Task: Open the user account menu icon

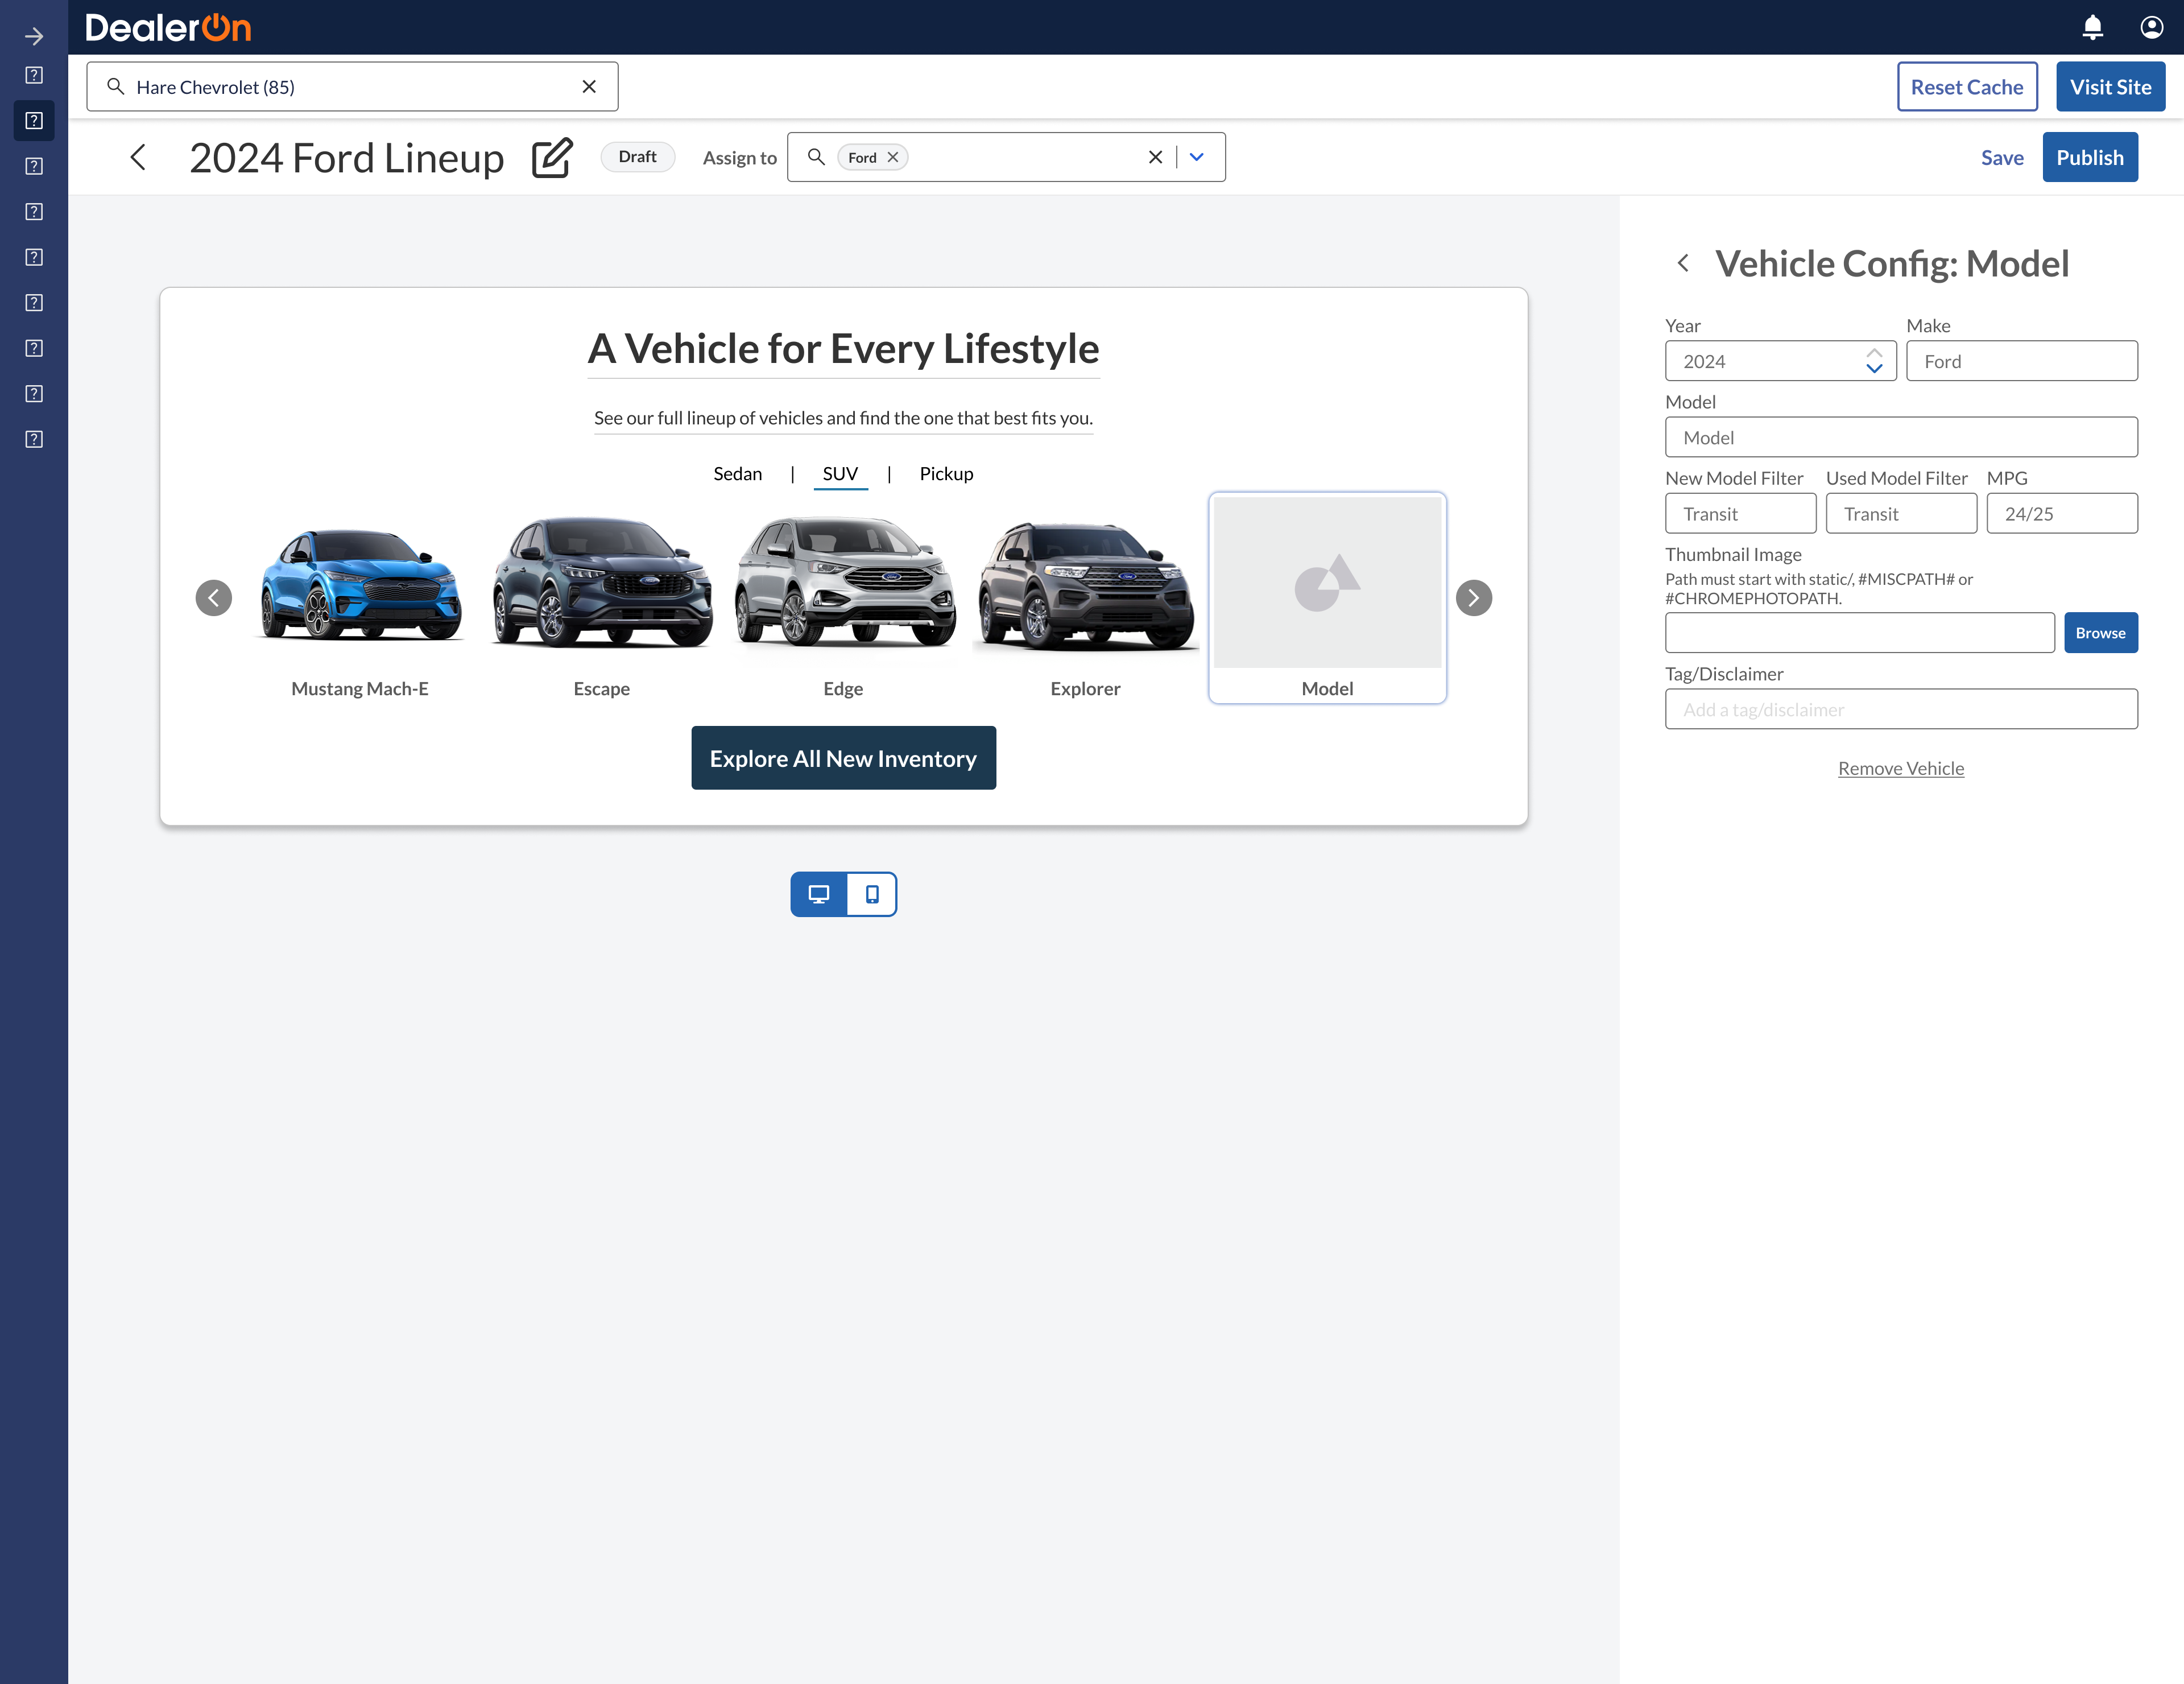Action: click(2152, 27)
